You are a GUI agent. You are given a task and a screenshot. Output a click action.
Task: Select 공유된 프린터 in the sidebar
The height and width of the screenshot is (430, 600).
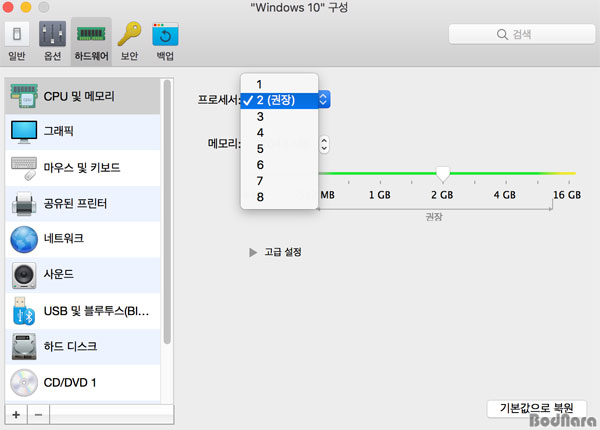coord(83,203)
